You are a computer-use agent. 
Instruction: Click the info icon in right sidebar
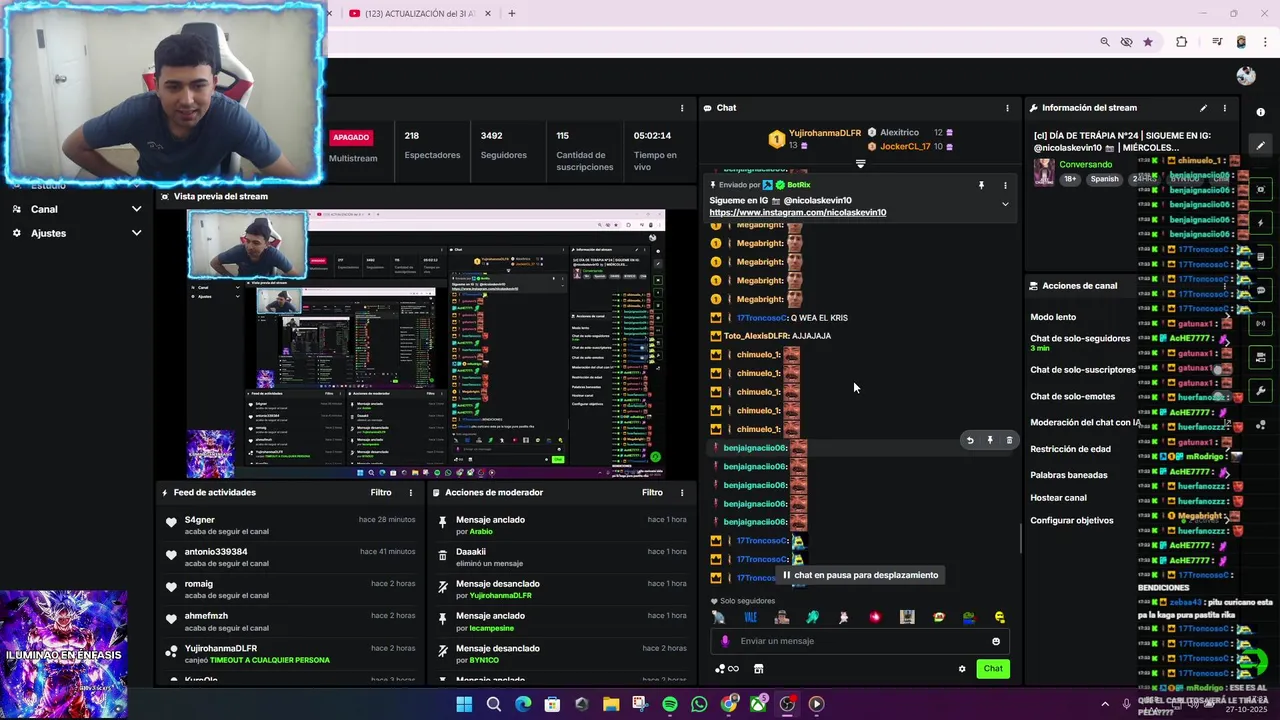coord(1261,112)
